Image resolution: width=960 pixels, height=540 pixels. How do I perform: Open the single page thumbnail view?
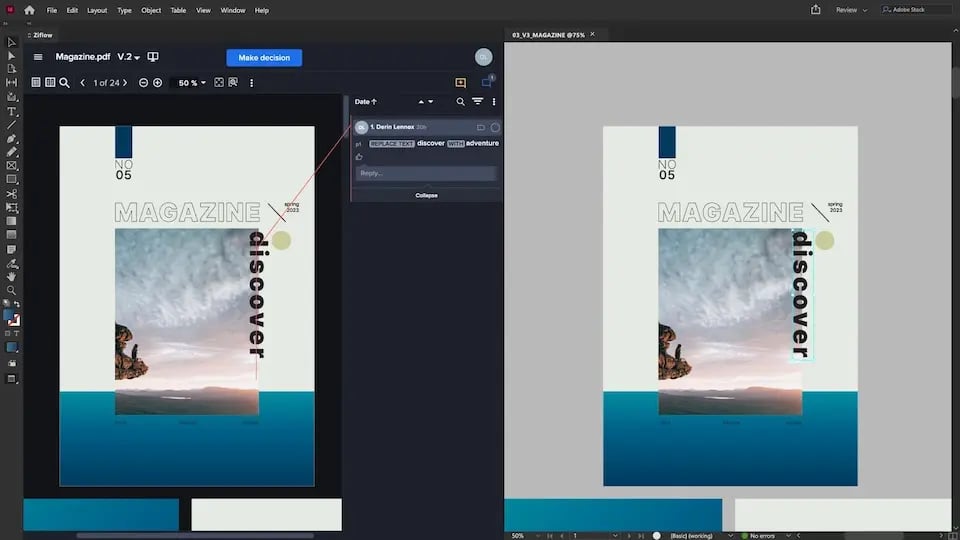point(36,82)
